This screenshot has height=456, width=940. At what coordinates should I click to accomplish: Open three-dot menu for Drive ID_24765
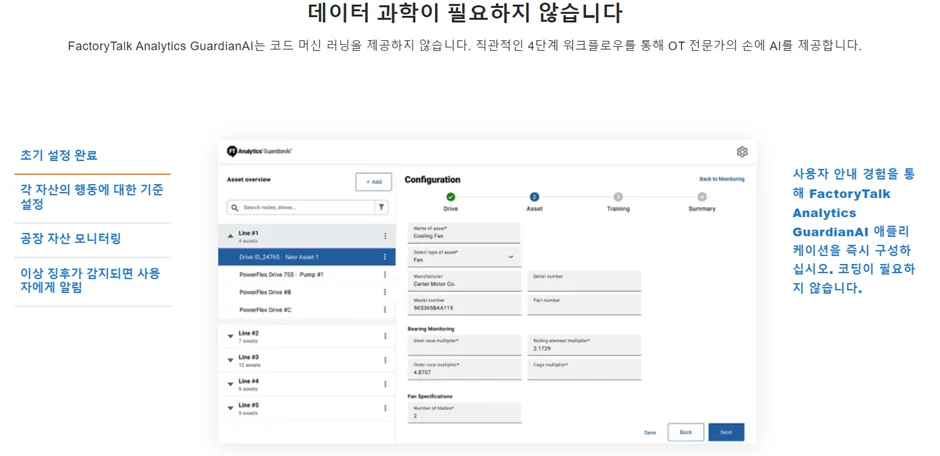click(385, 257)
